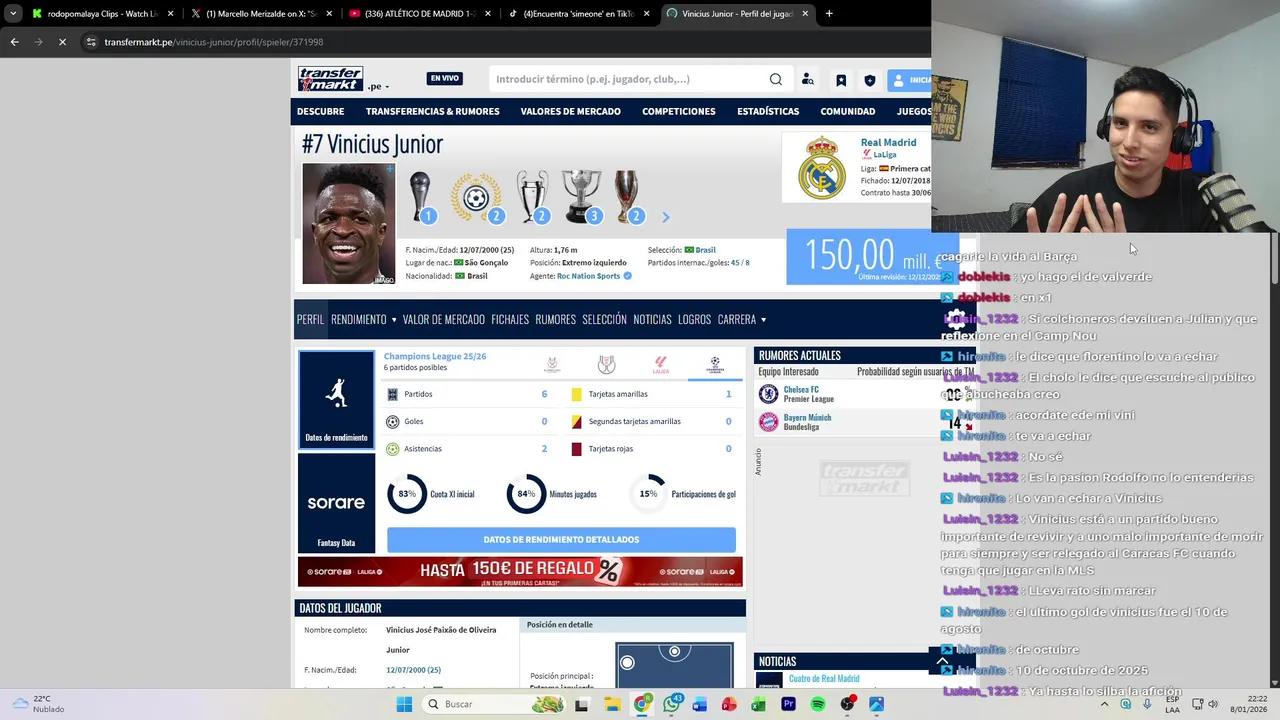The image size is (1280, 720).
Task: Click the verified badge next to Roc Nation Sports
Action: (x=628, y=276)
